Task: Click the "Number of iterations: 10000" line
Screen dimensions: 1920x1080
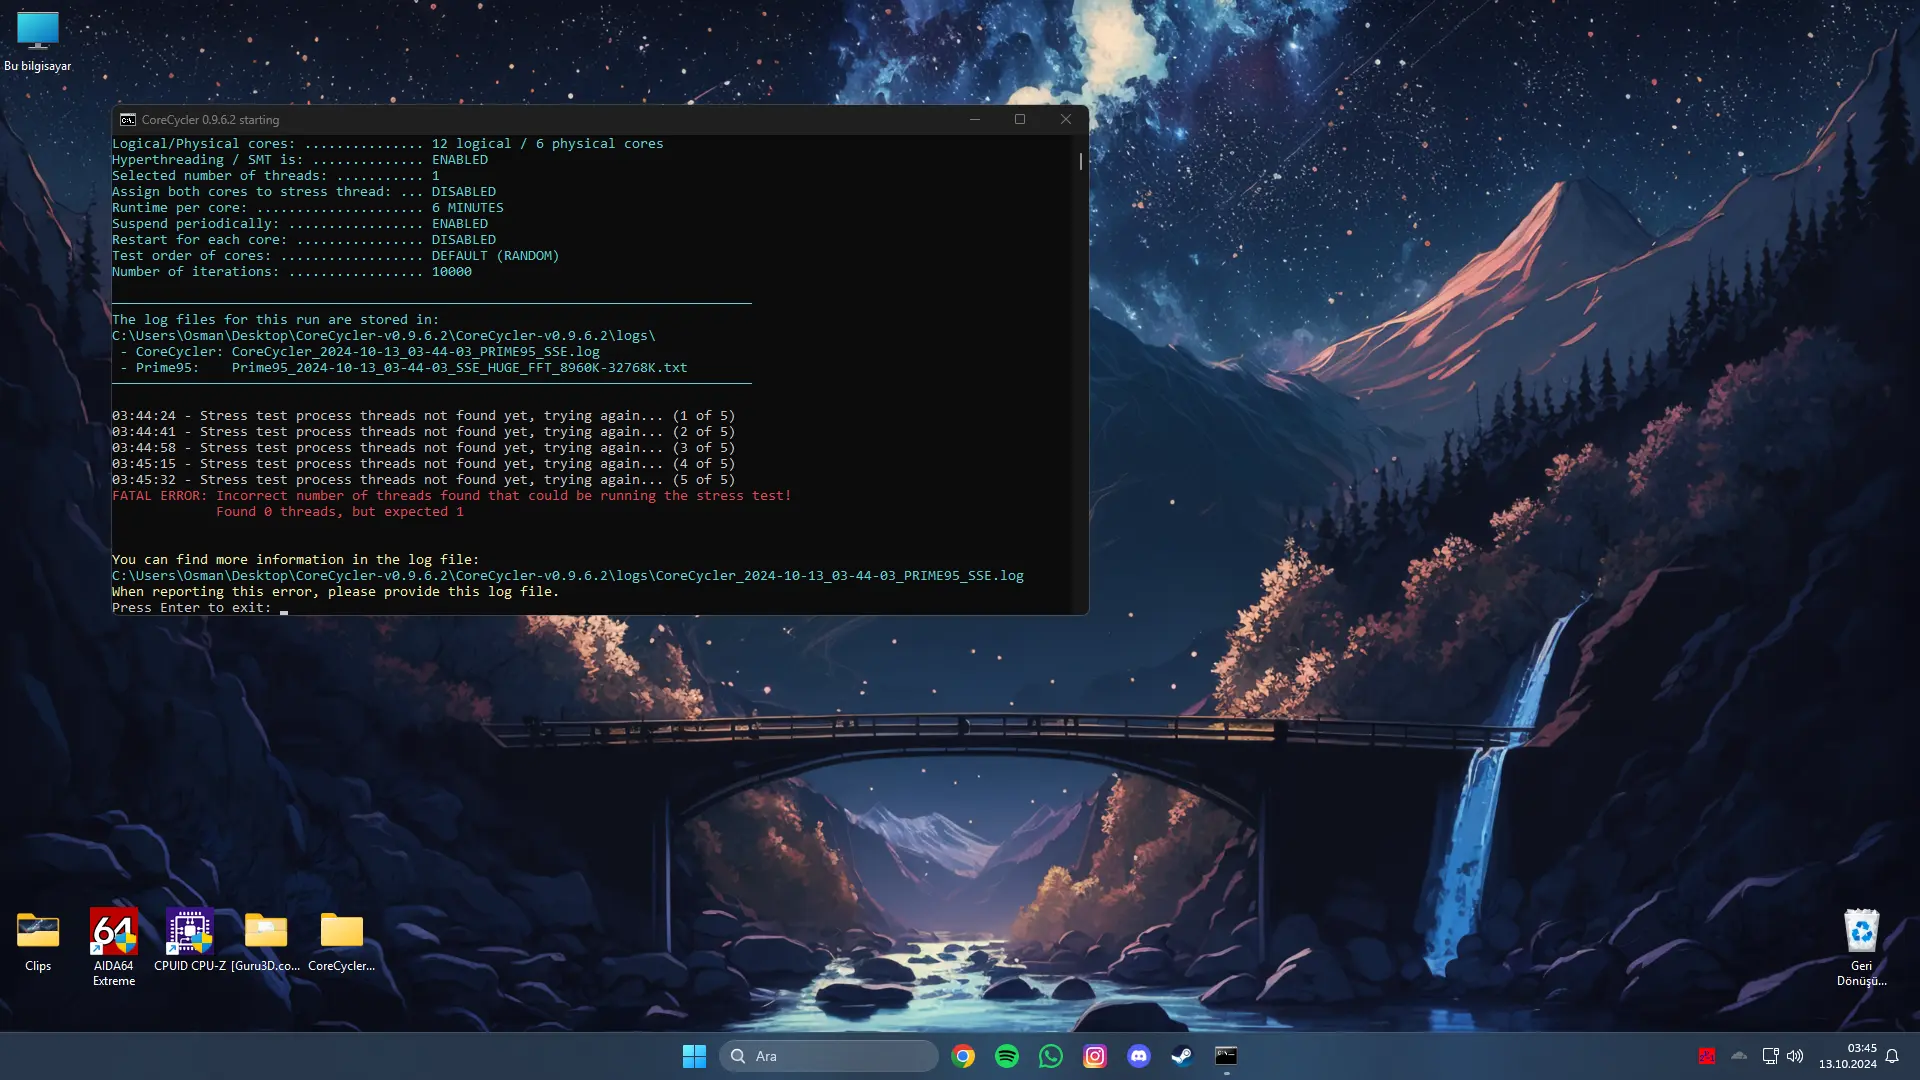Action: 292,272
